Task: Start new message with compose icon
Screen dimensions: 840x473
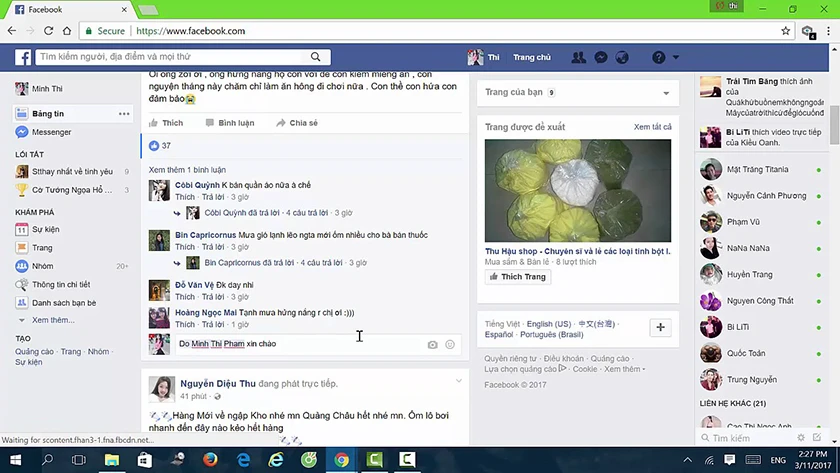Action: (x=817, y=438)
